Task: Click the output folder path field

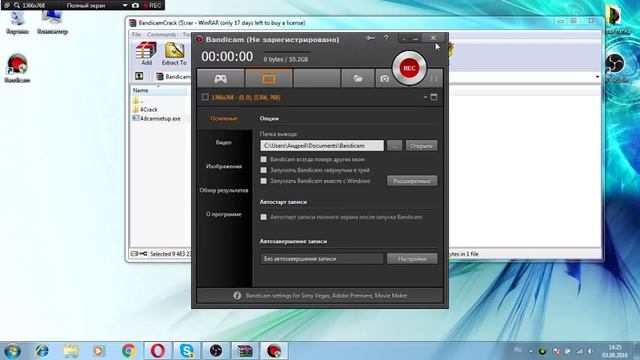Action: [322, 146]
